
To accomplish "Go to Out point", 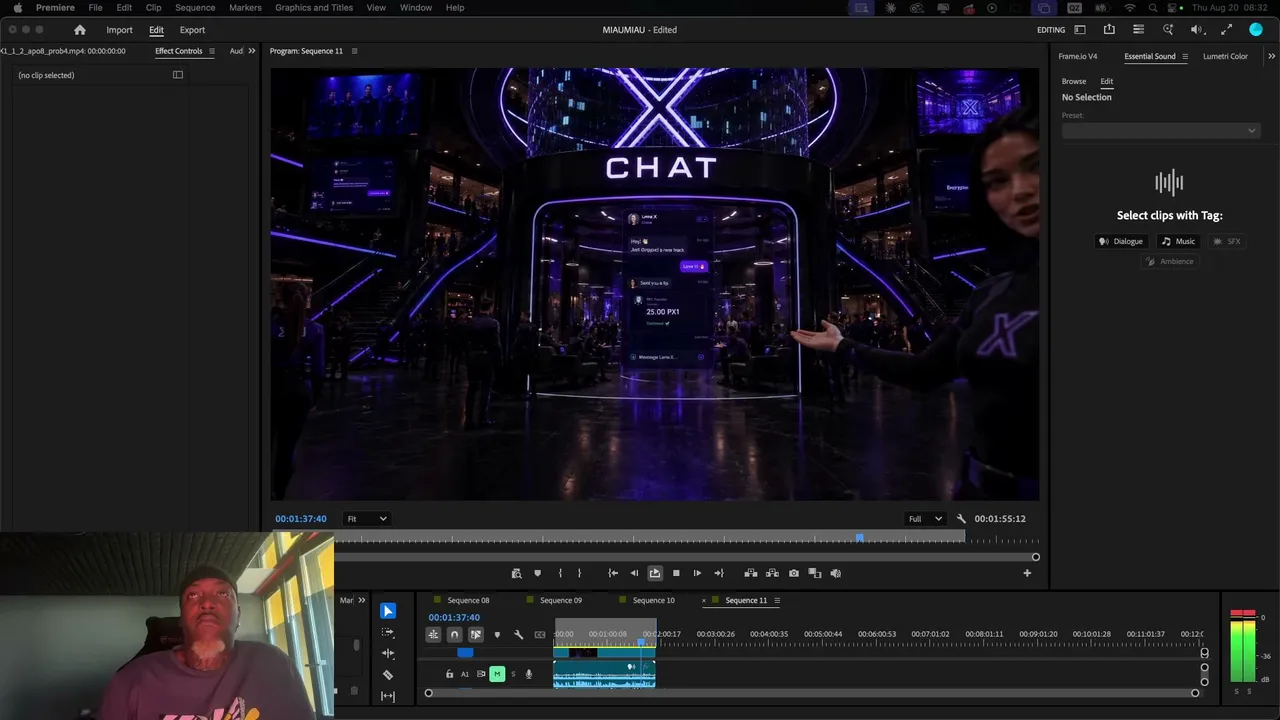I will click(x=718, y=573).
